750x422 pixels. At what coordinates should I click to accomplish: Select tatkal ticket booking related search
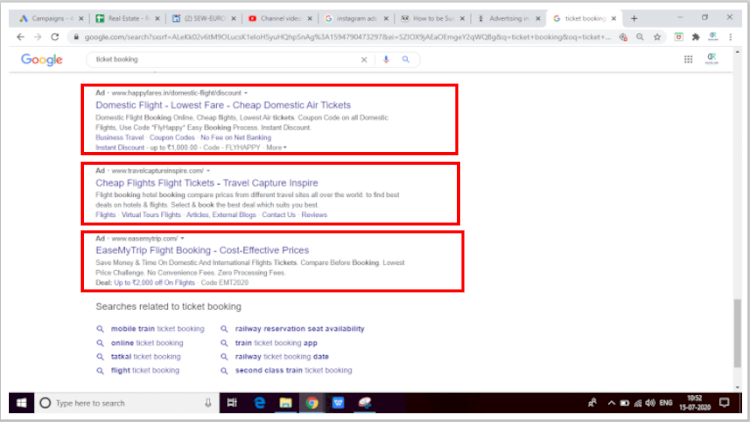tap(145, 356)
